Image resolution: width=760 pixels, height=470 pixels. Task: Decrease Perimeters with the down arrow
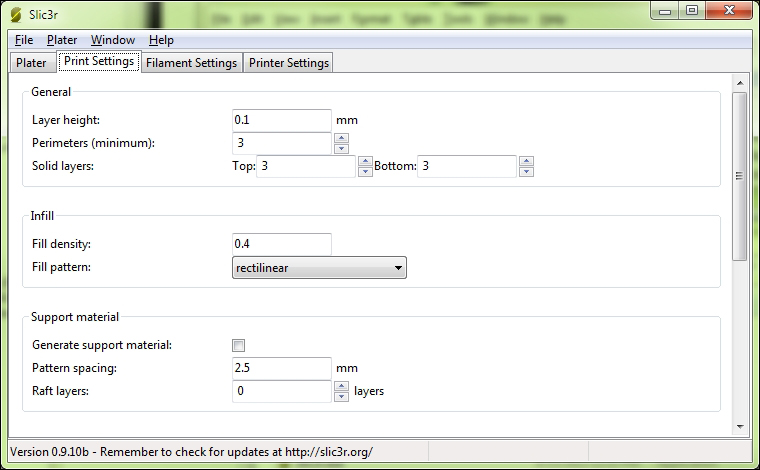click(341, 149)
